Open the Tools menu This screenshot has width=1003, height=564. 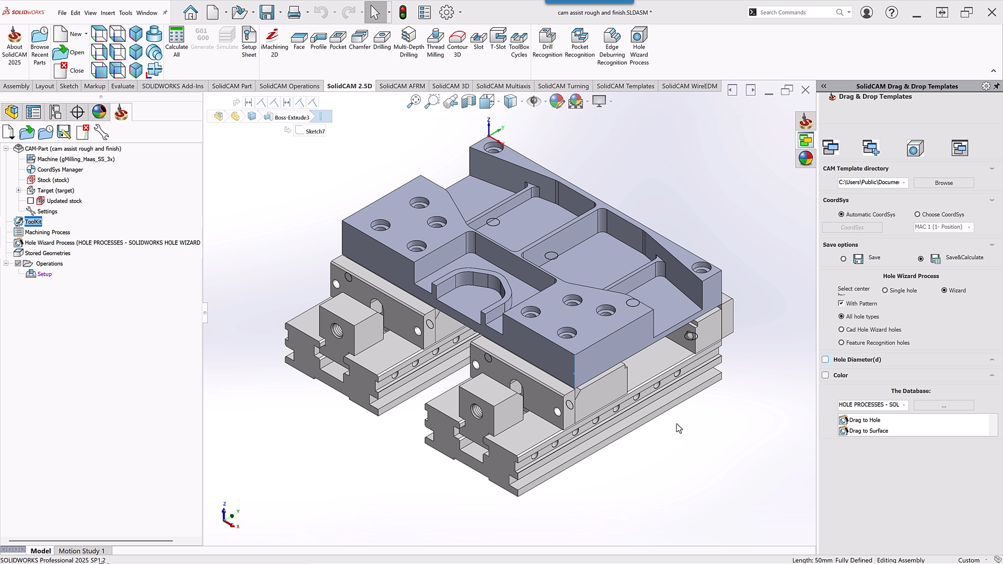click(125, 13)
